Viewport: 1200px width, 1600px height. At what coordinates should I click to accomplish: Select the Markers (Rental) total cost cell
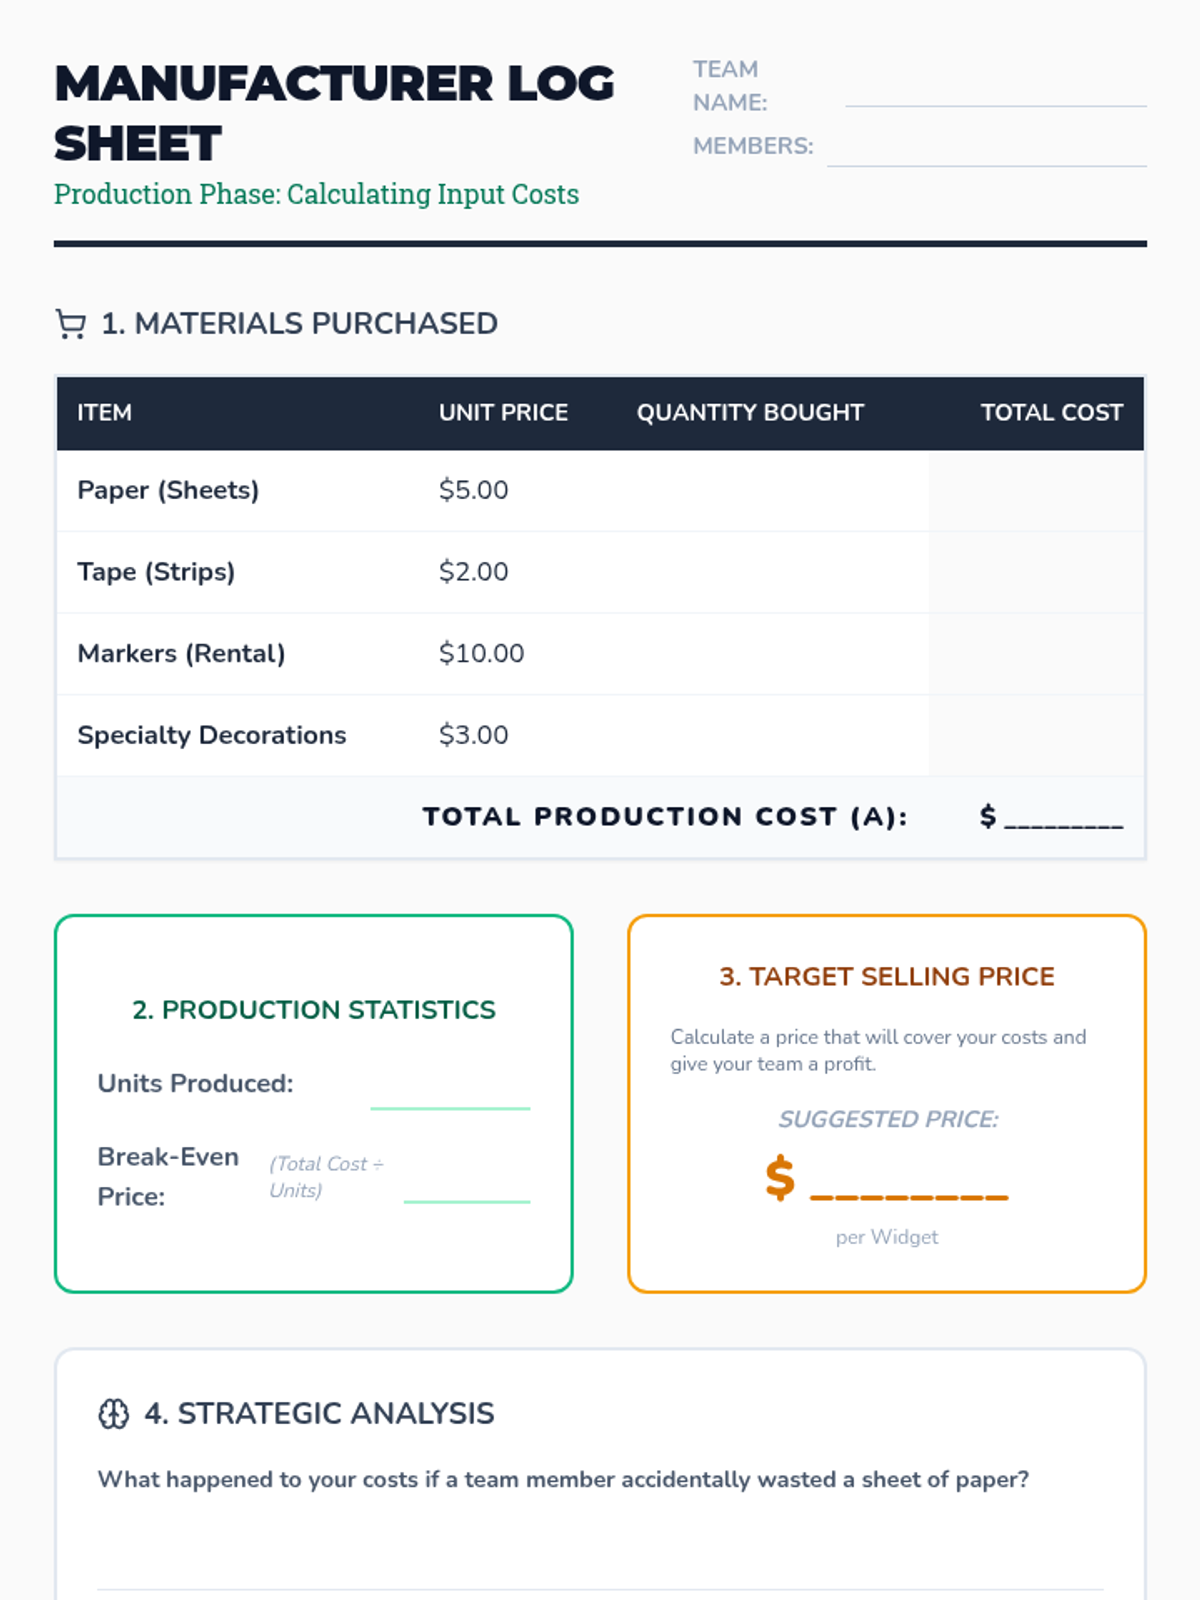click(1036, 654)
